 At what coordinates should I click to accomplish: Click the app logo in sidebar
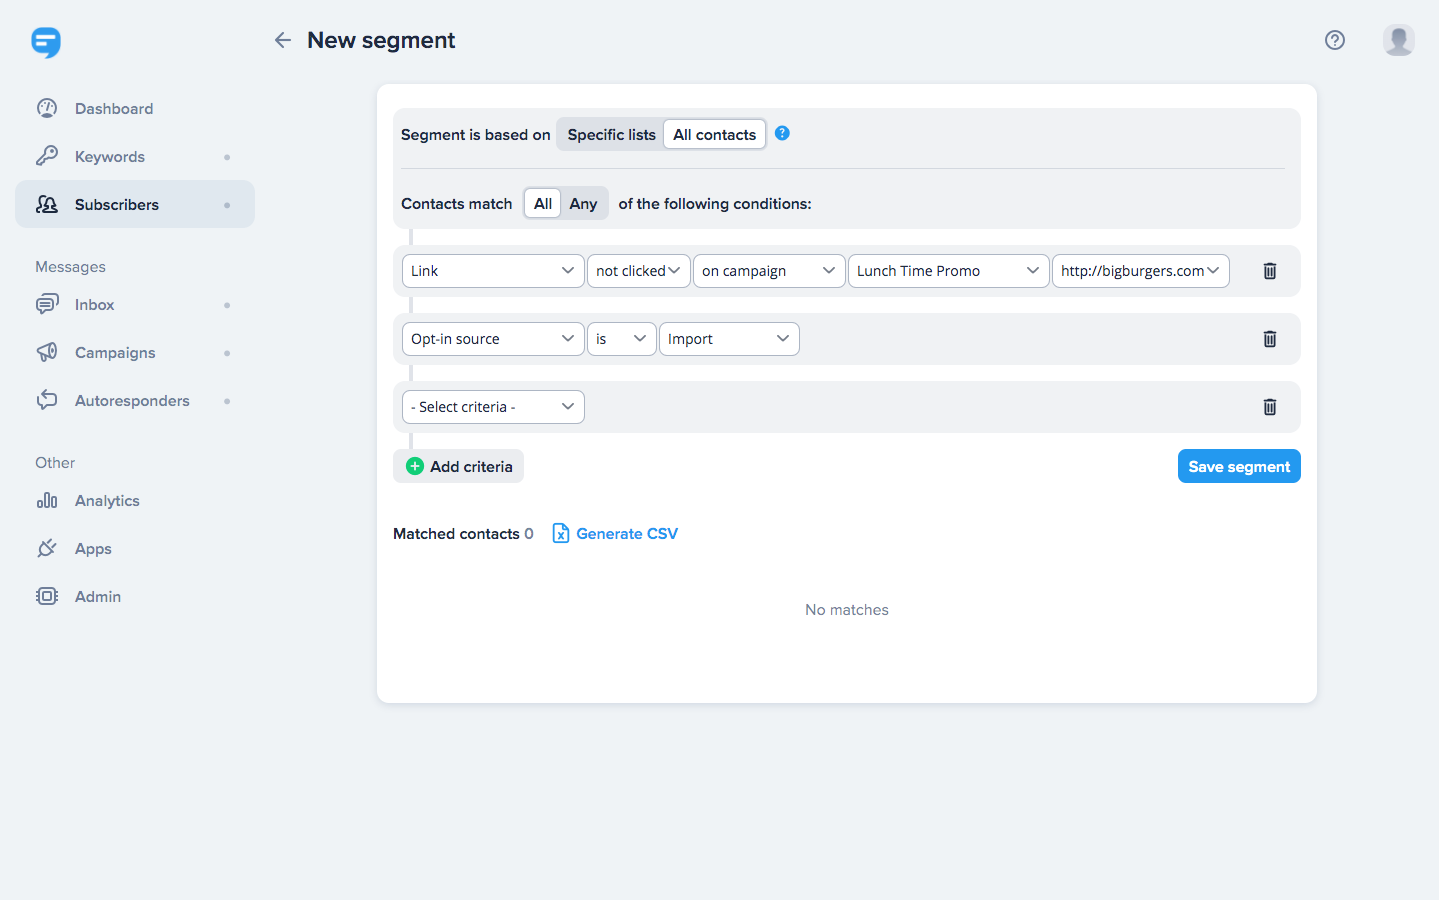46,42
